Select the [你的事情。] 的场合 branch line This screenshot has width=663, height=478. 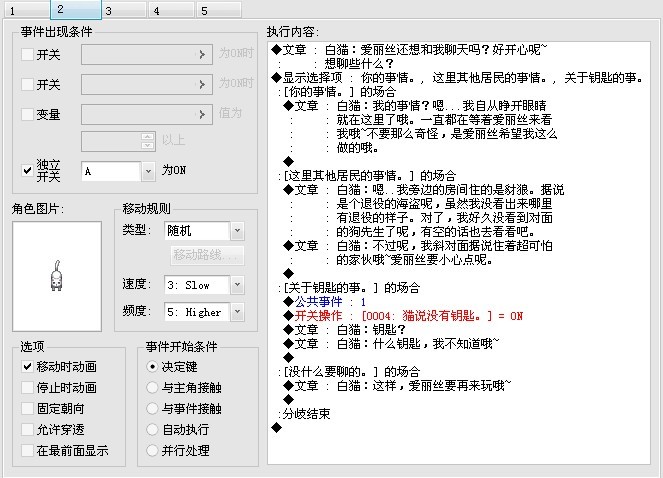click(337, 91)
